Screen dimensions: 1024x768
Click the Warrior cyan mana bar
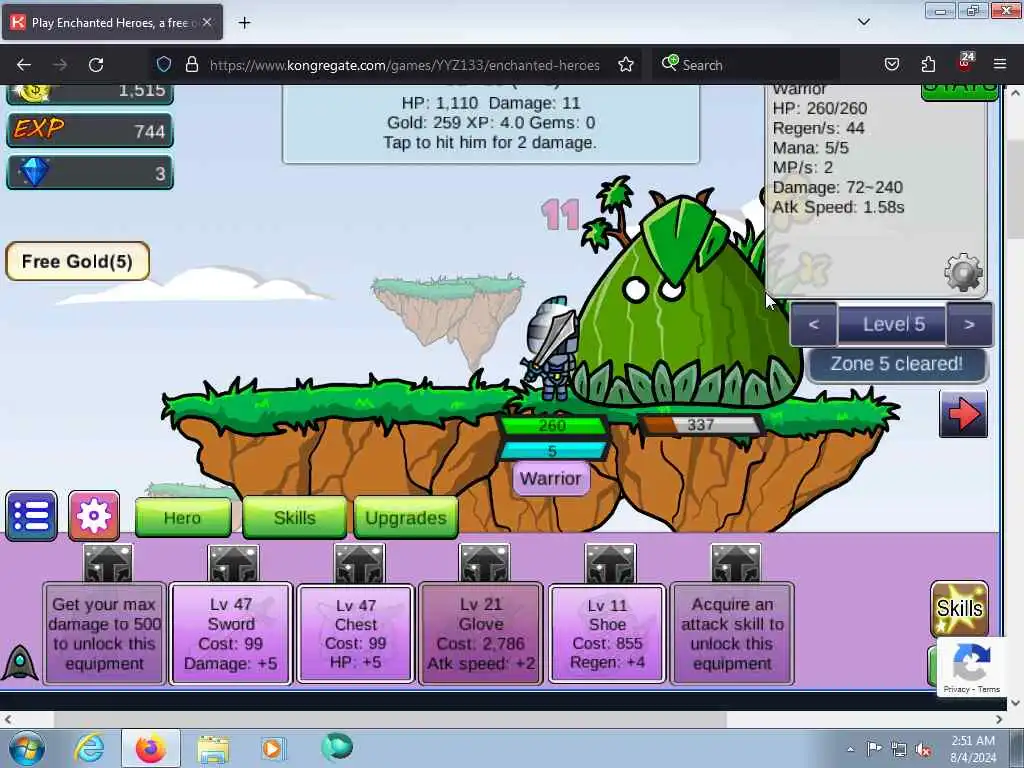552,451
